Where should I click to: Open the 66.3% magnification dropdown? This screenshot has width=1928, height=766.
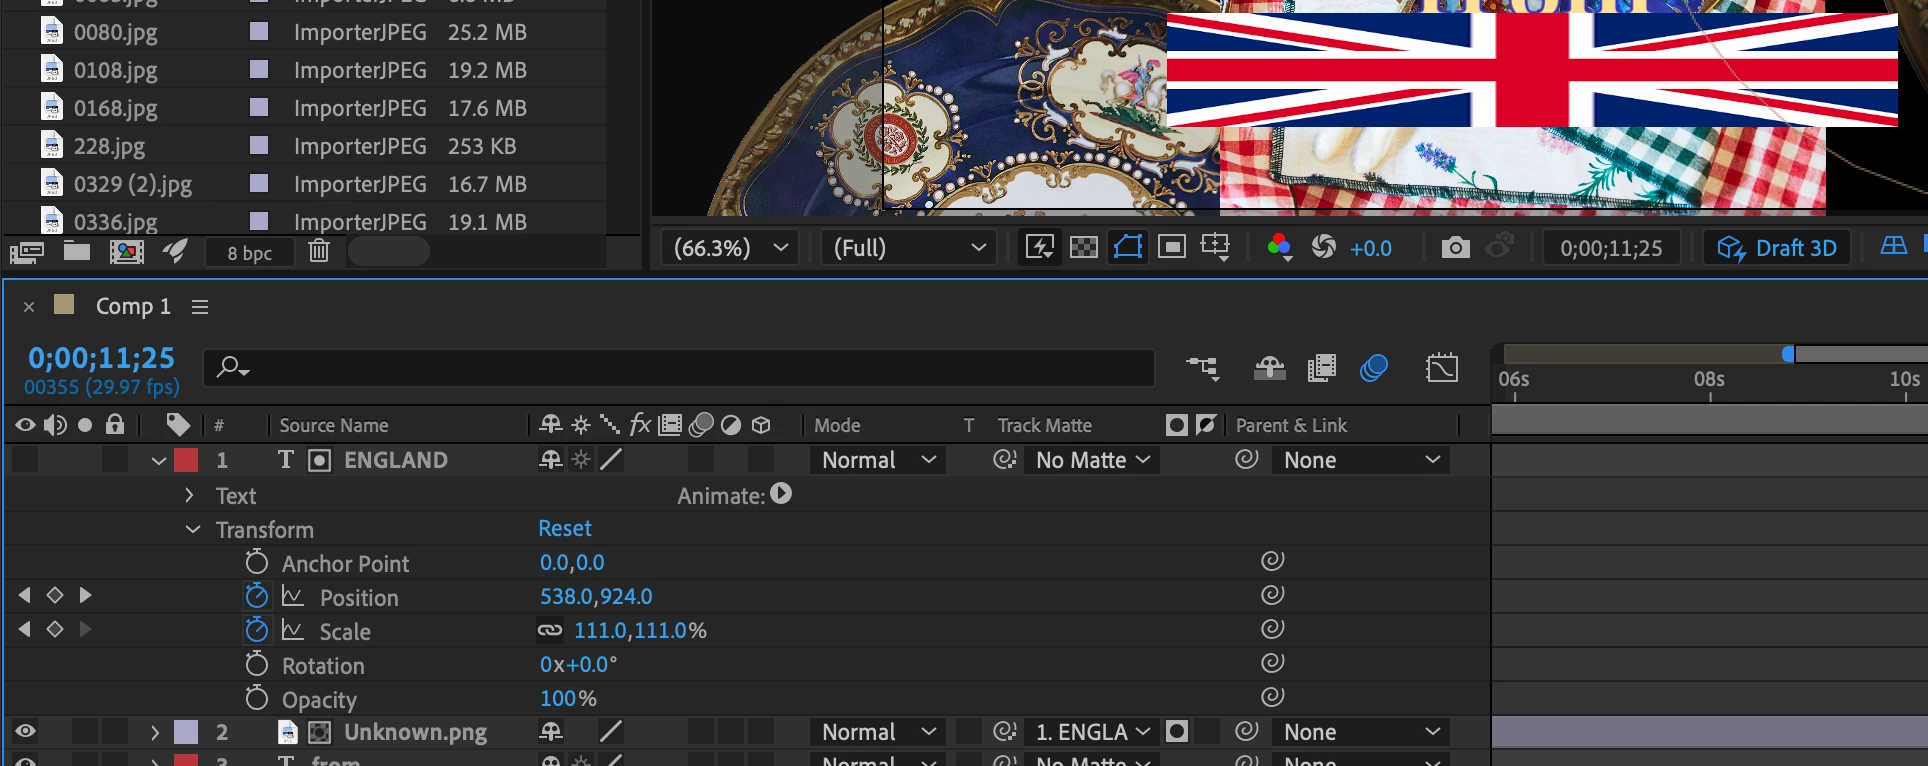click(x=730, y=248)
